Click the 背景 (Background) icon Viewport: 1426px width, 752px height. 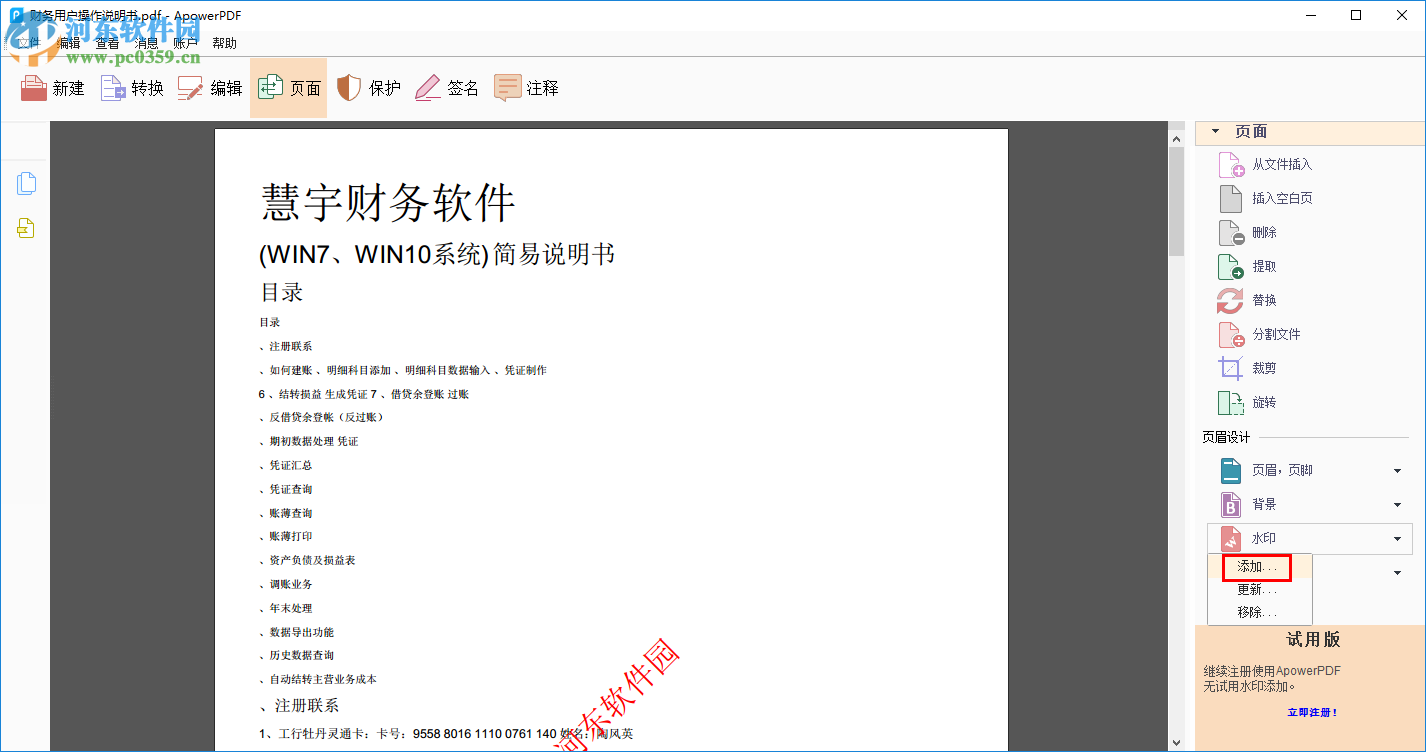1230,504
